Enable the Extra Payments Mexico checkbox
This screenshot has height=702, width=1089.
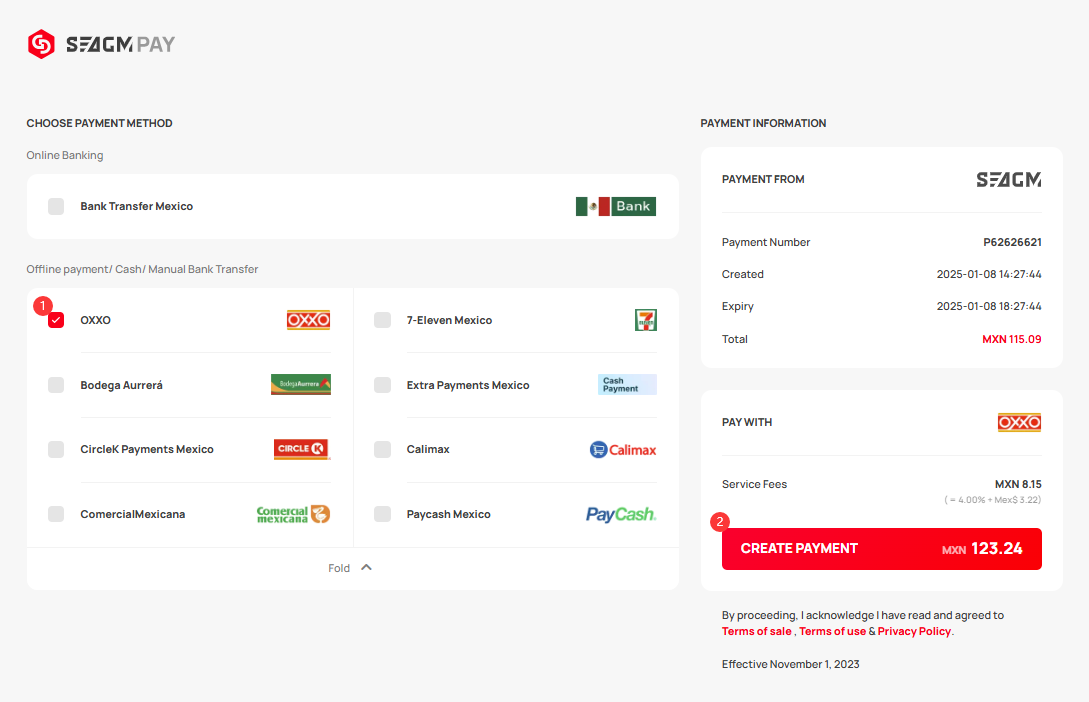pyautogui.click(x=383, y=385)
